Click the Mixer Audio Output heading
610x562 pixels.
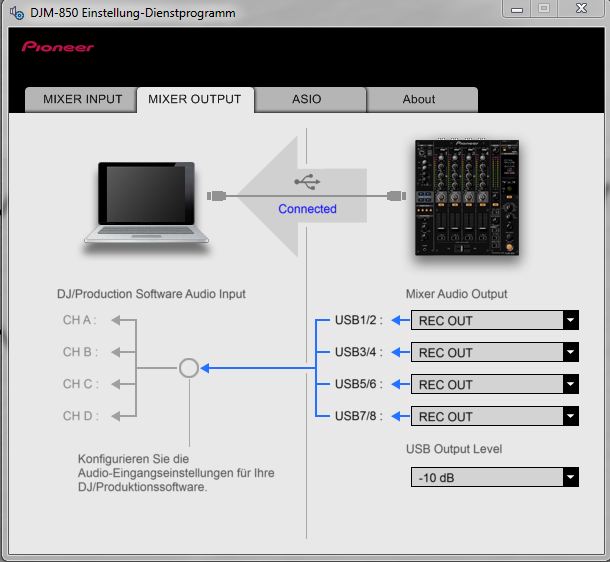456,294
